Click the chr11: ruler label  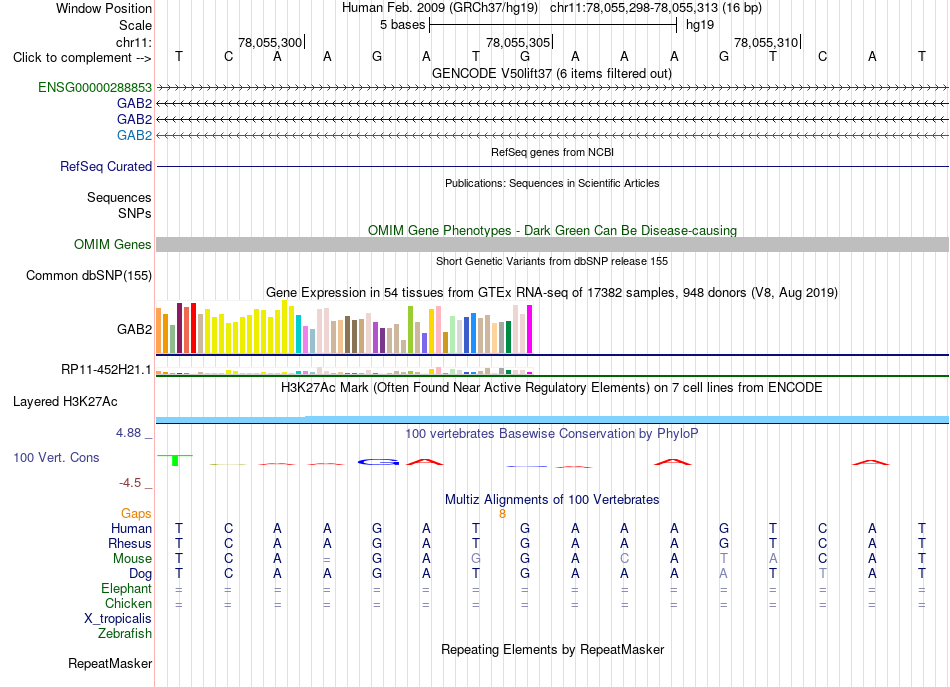click(x=133, y=42)
